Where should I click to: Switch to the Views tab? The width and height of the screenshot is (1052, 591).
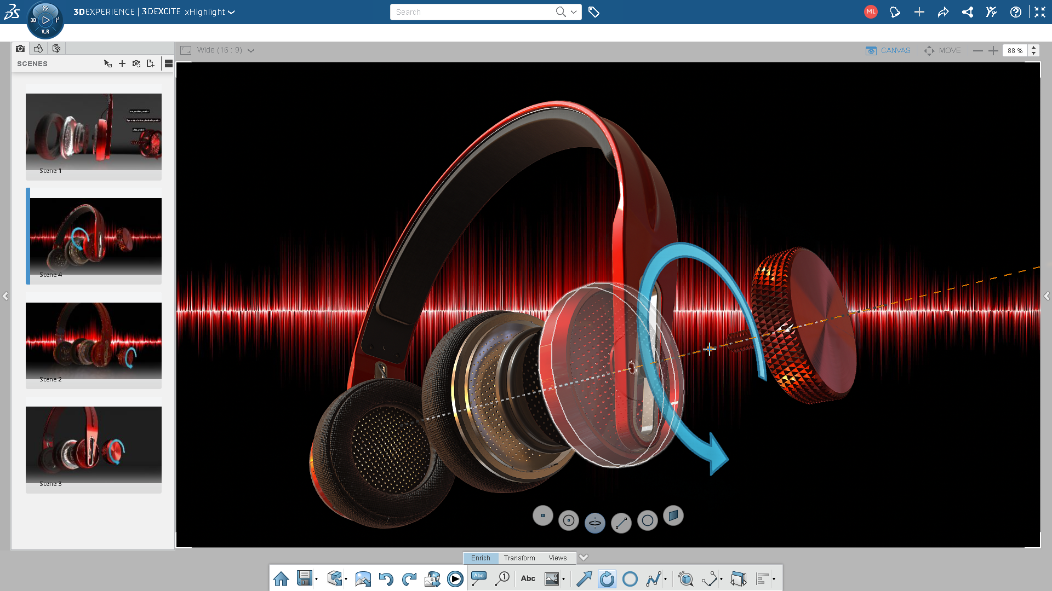tap(558, 557)
